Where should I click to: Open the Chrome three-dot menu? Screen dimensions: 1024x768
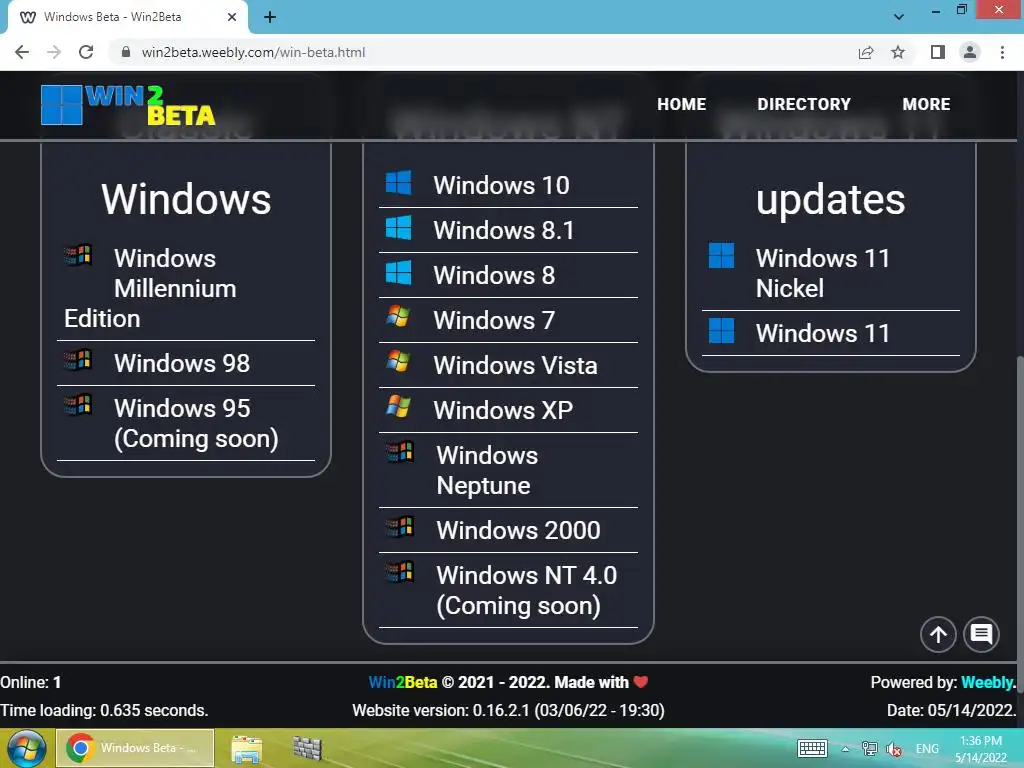pos(1002,52)
